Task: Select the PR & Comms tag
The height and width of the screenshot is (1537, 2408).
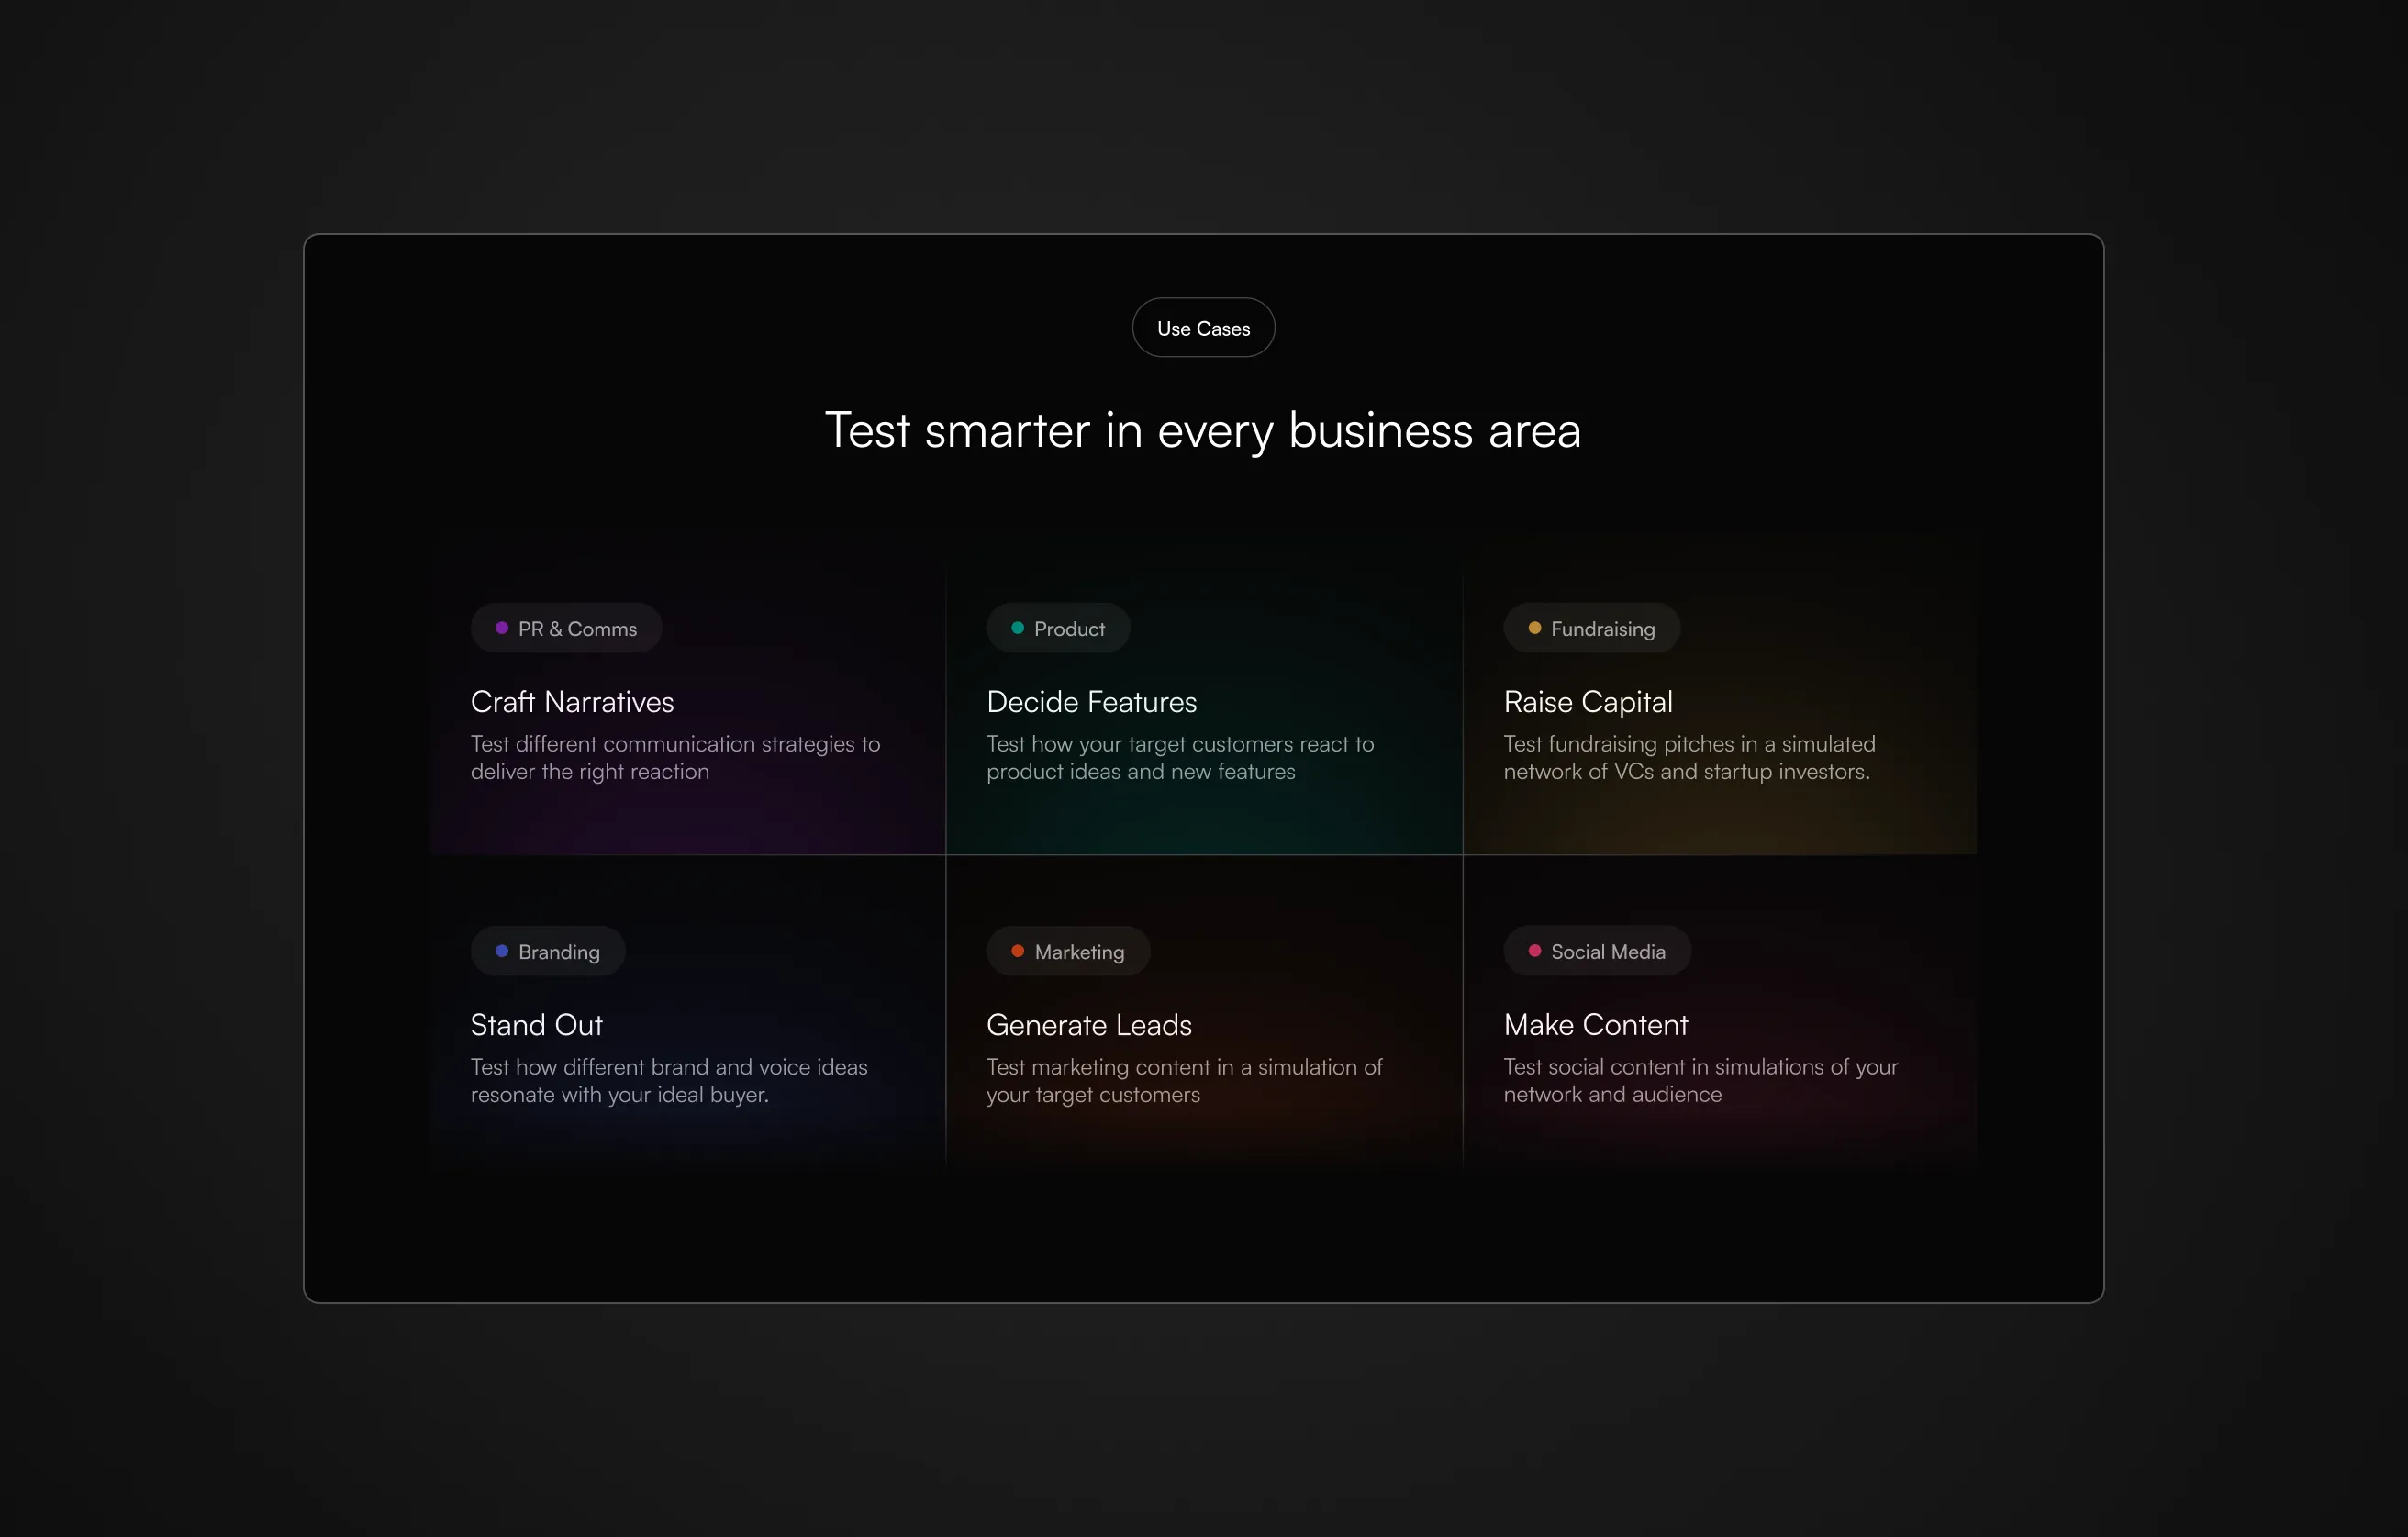Action: click(x=577, y=629)
